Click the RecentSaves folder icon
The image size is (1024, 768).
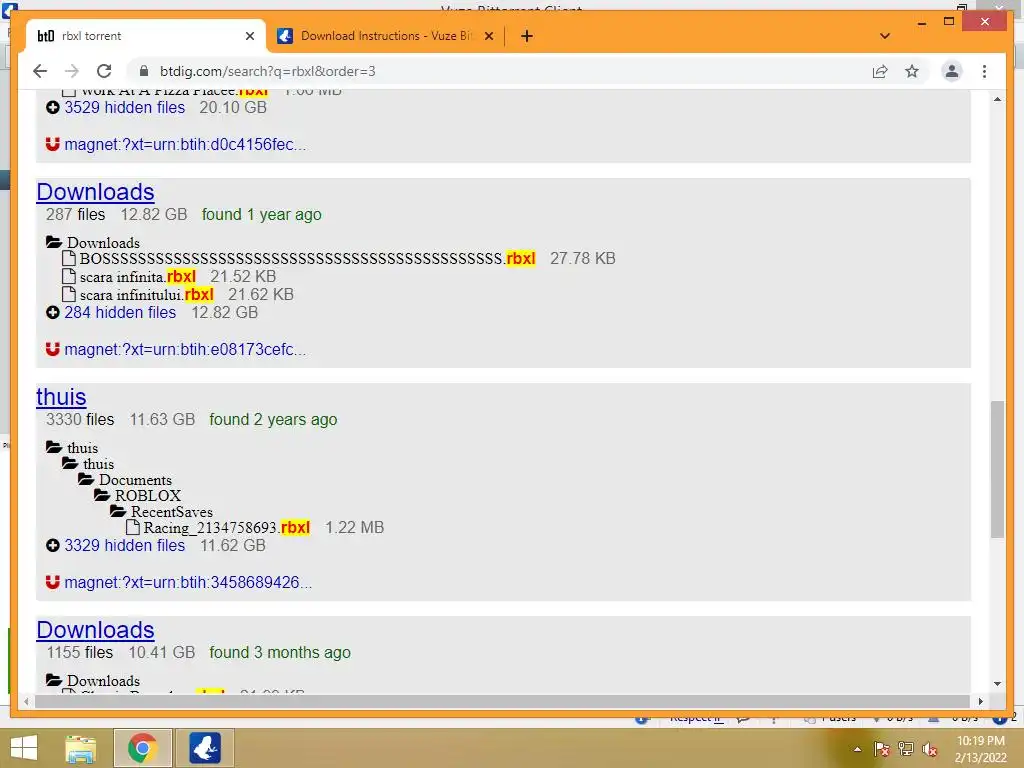pyautogui.click(x=118, y=511)
